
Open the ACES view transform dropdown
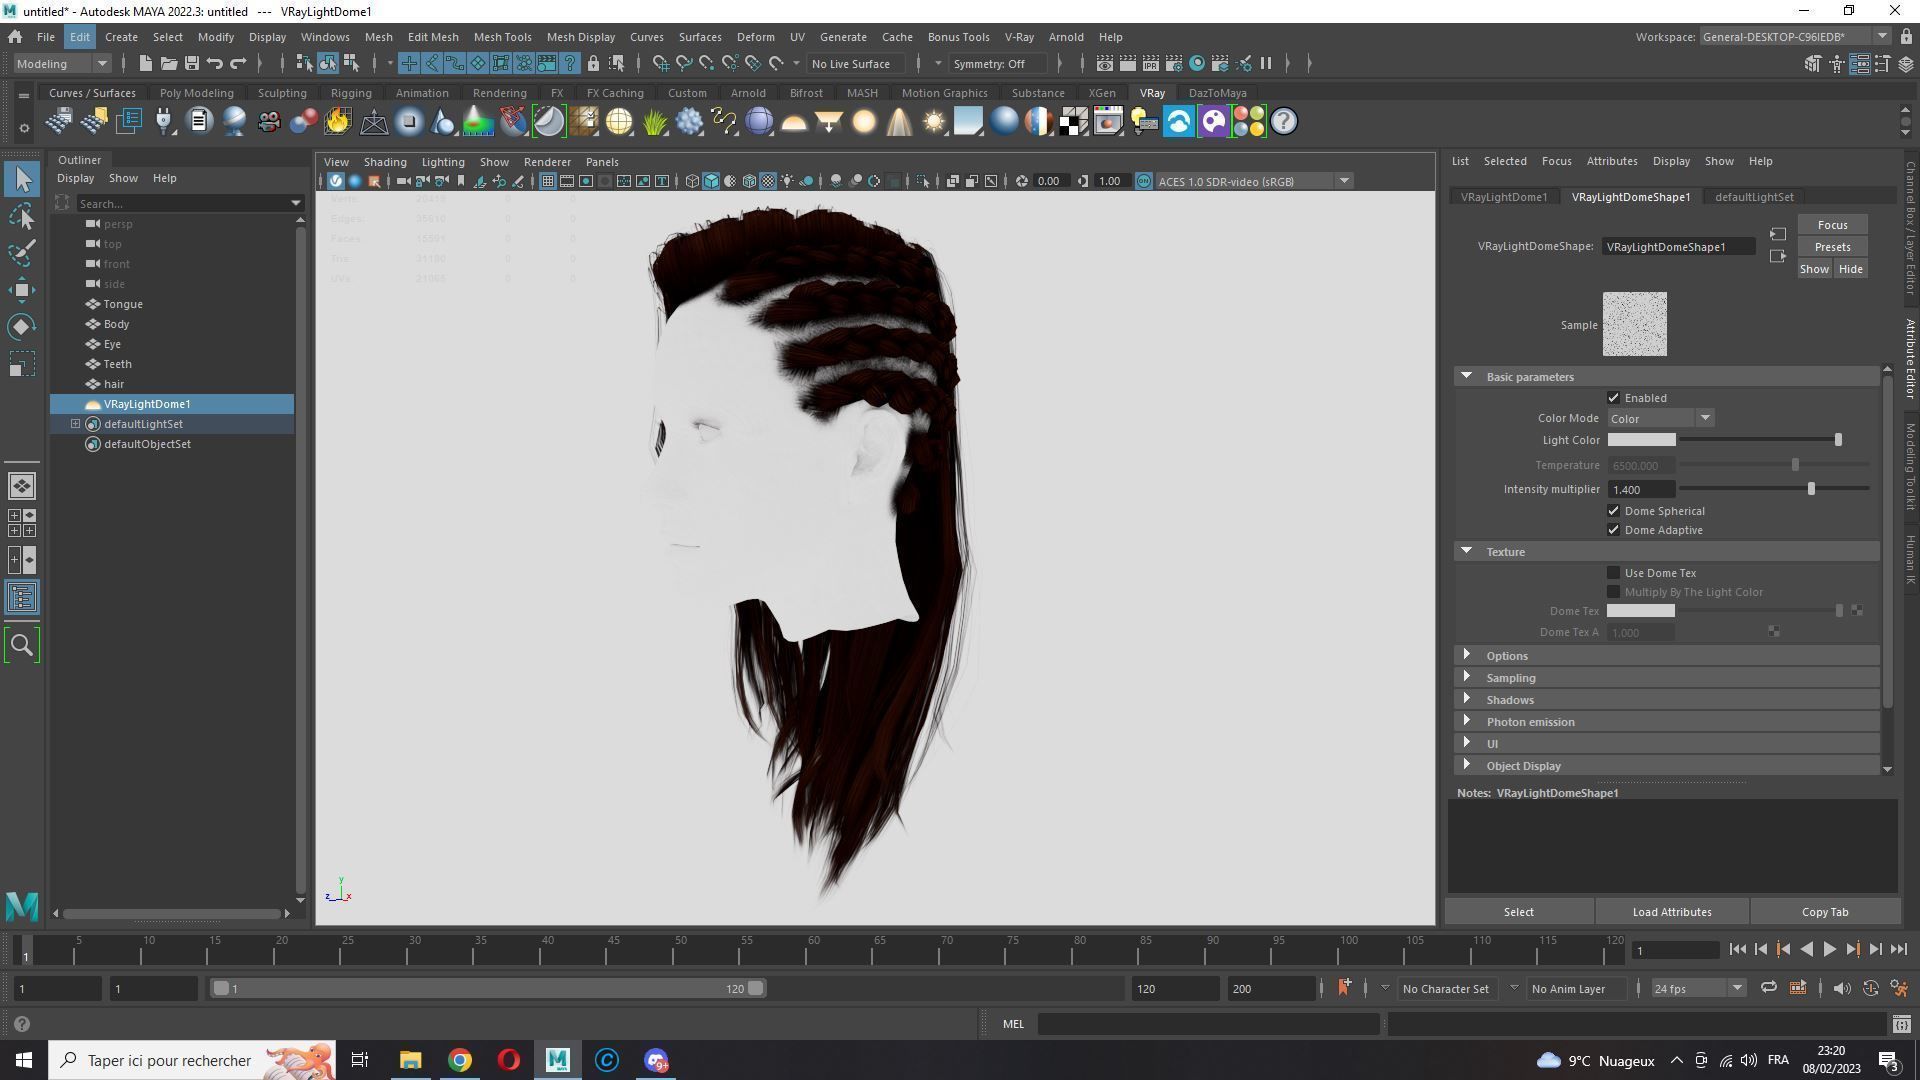pos(1254,181)
